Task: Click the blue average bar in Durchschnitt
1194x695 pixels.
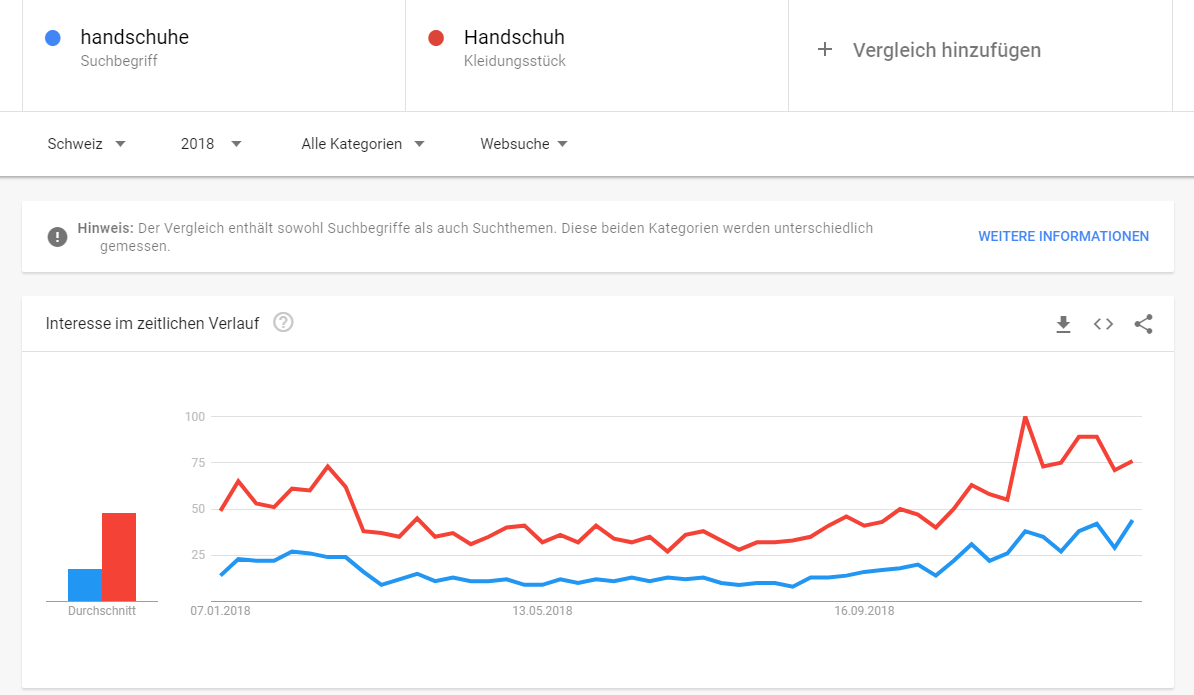Action: tap(85, 585)
